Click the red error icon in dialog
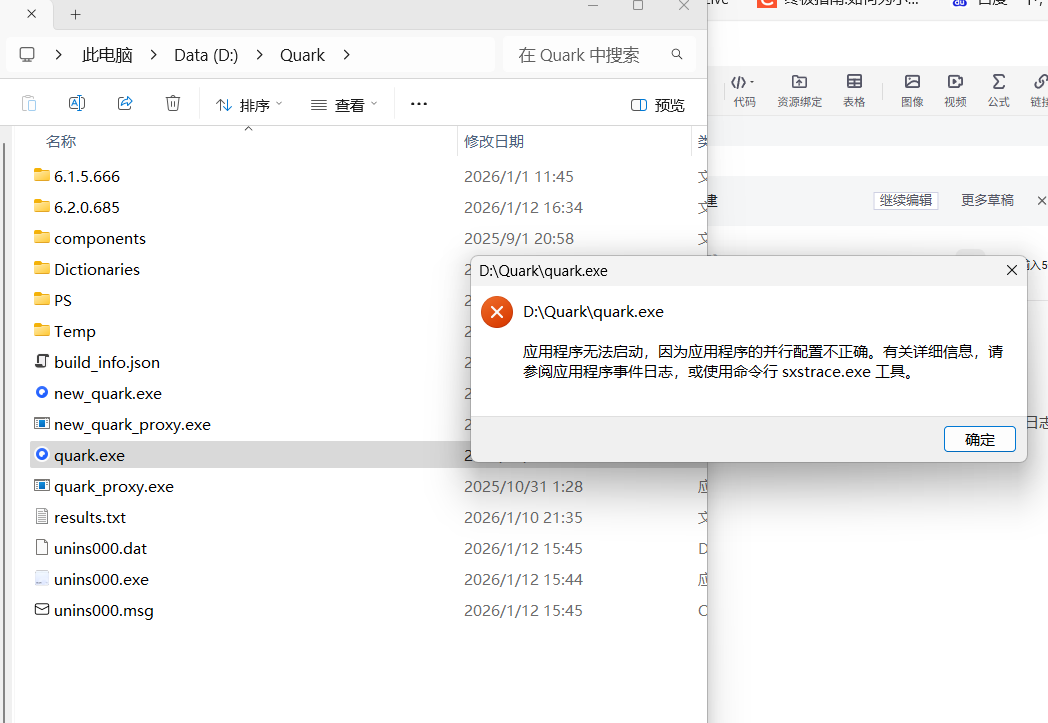This screenshot has height=723, width=1048. pos(497,312)
